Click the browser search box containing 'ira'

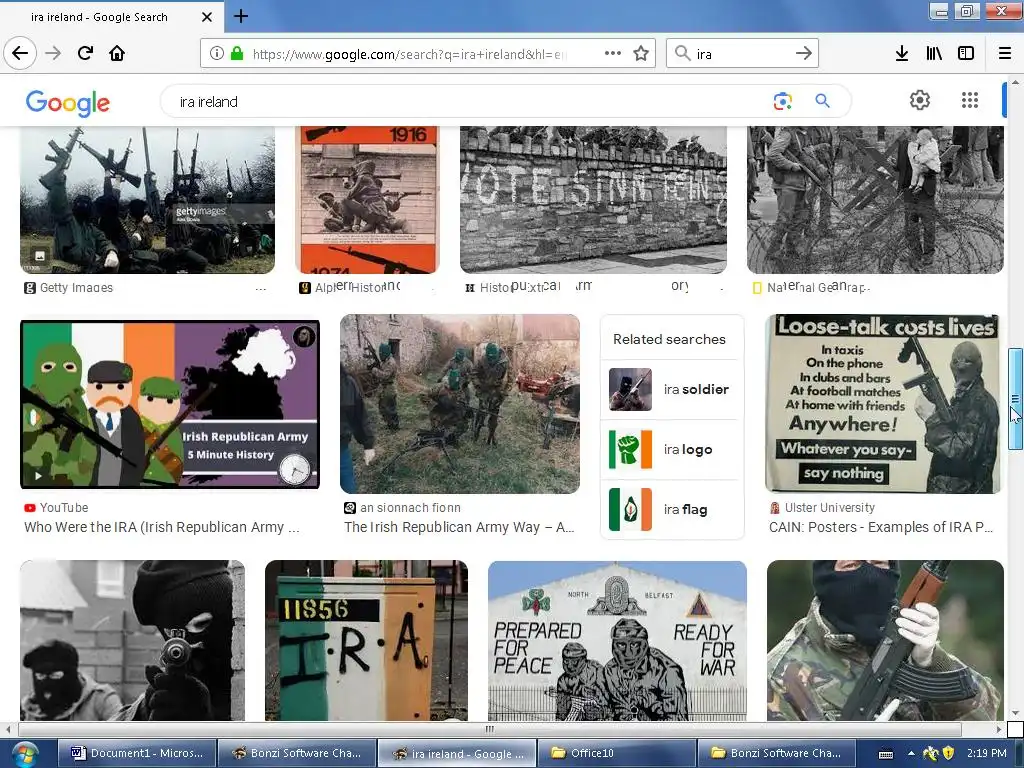tap(742, 54)
